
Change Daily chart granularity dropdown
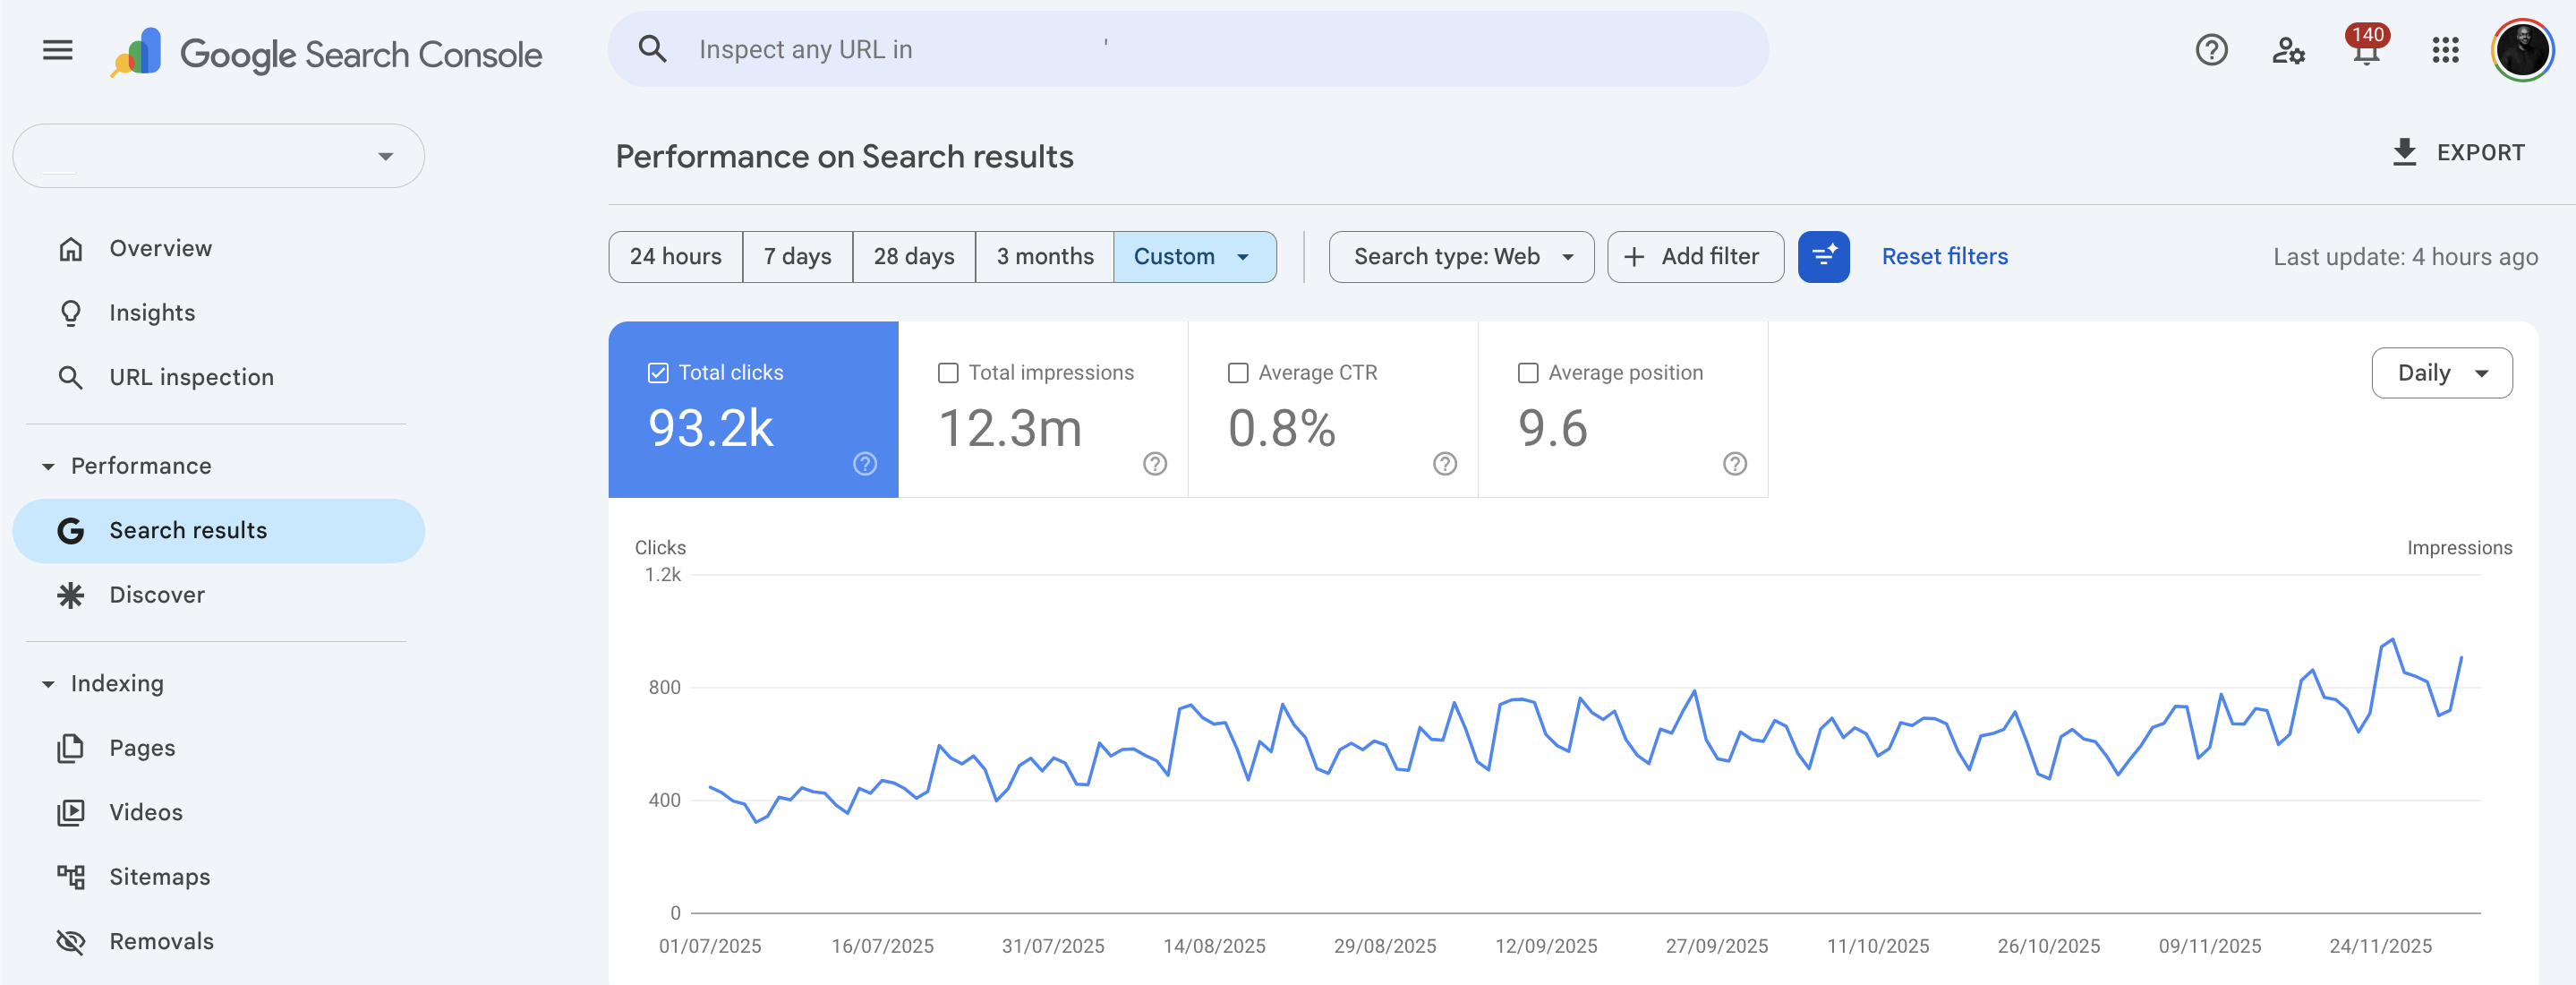2442,372
